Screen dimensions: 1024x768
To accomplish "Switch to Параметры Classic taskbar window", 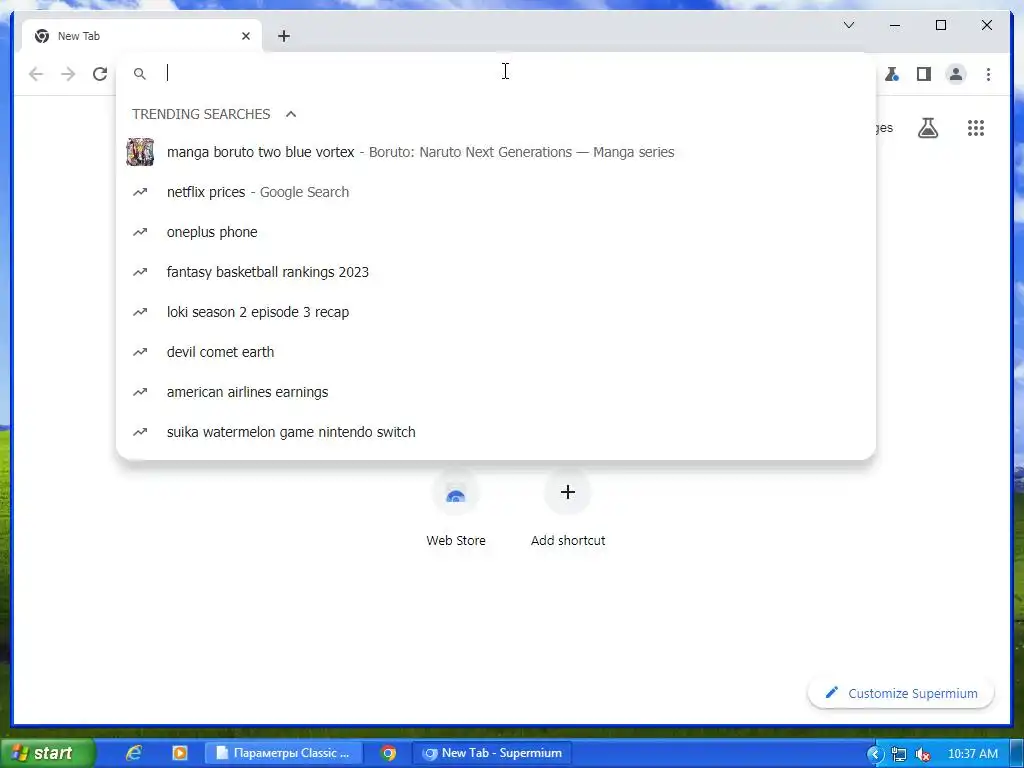I will (x=283, y=753).
